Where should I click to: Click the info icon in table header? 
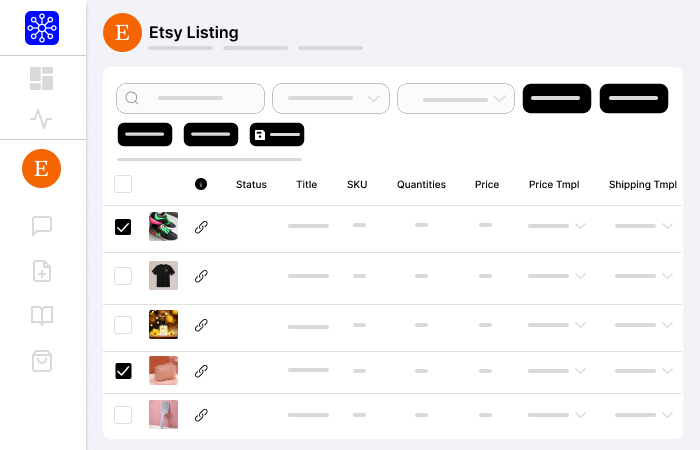point(201,184)
